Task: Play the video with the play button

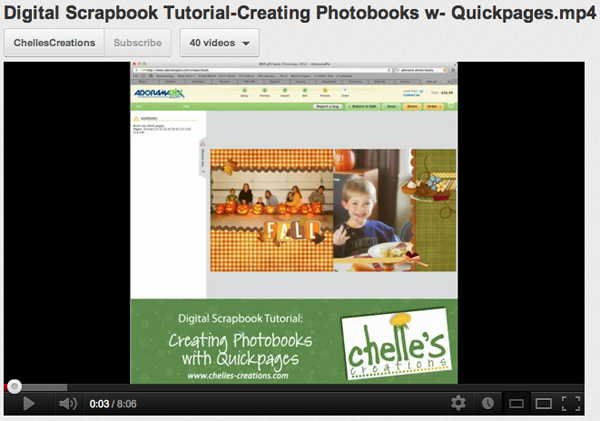Action: pyautogui.click(x=29, y=403)
